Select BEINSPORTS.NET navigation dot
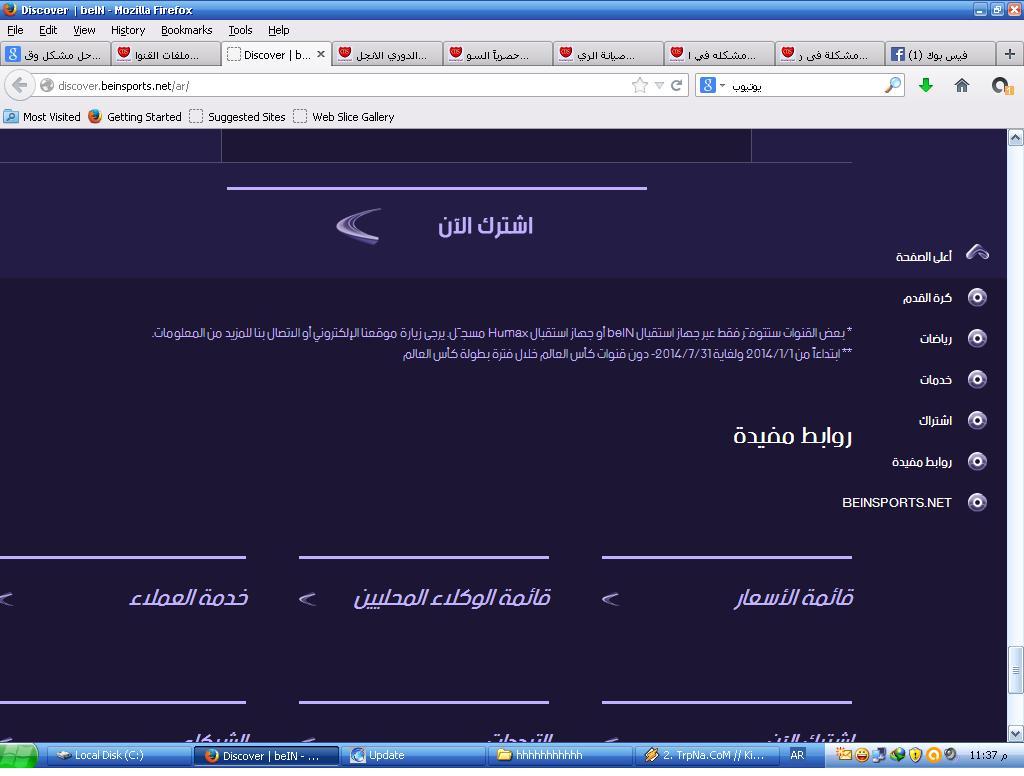 [977, 502]
